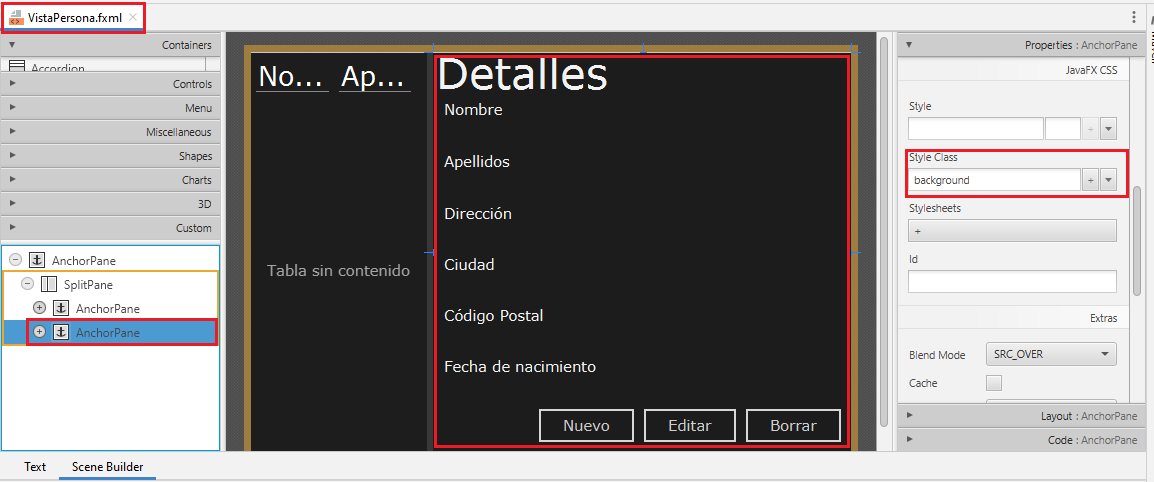Click the Nuevo button in preview
Screen dimensions: 1154x482
pos(587,425)
